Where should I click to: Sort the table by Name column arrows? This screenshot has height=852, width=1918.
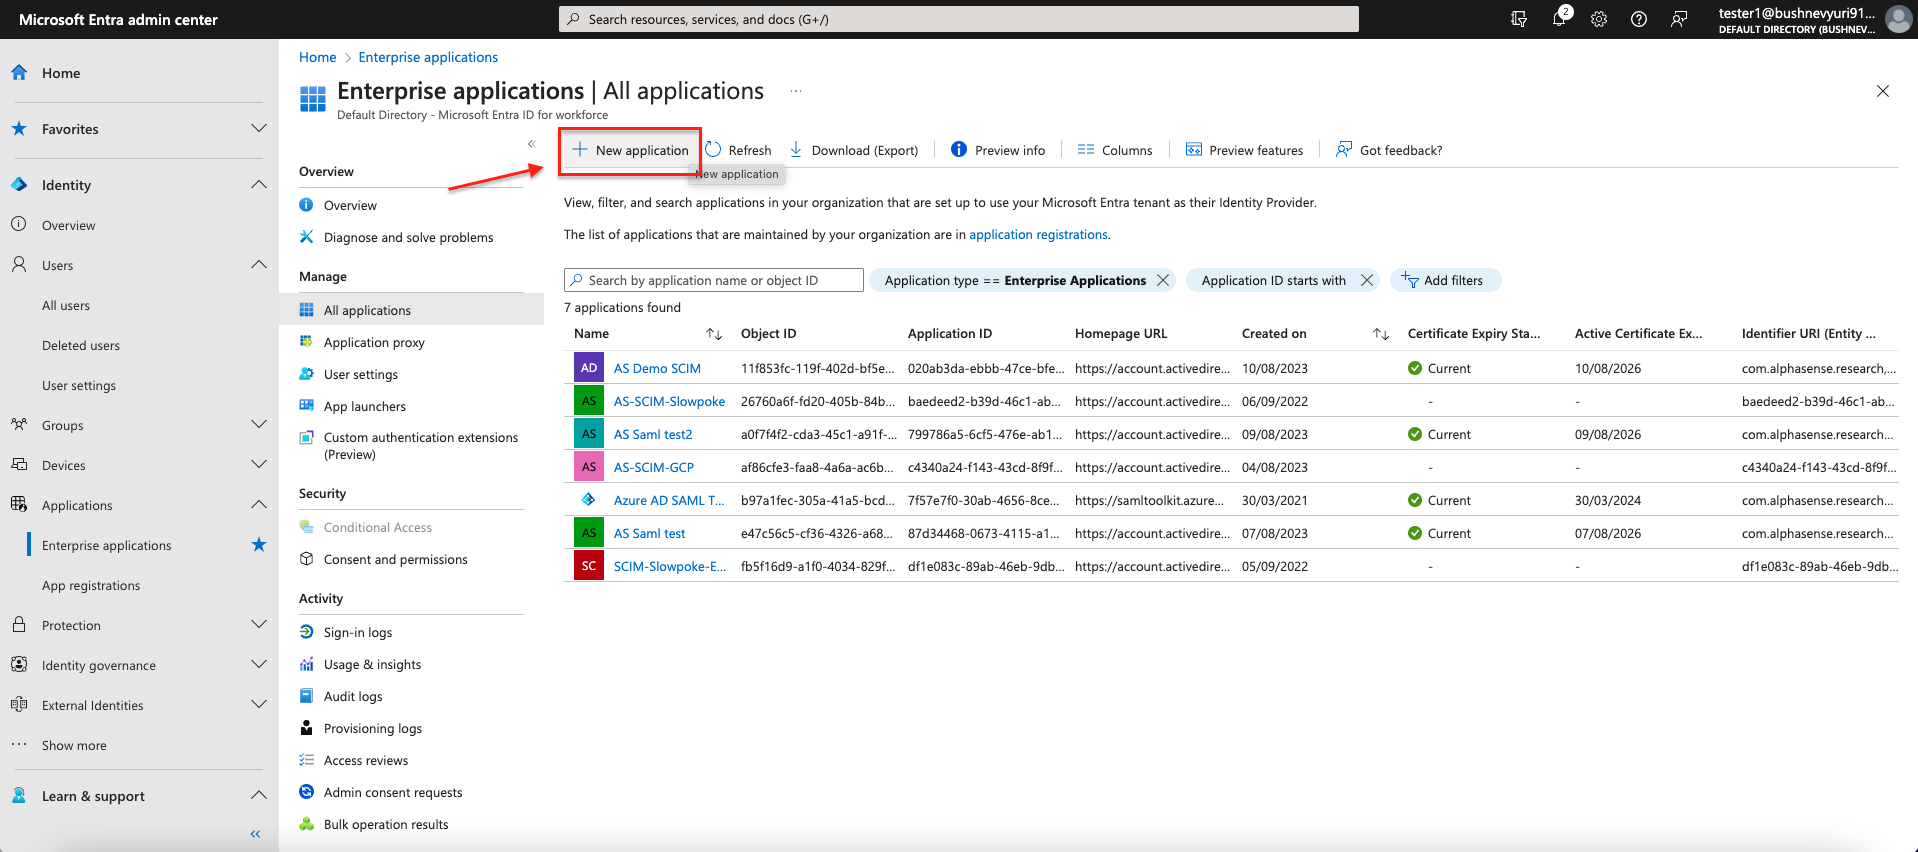(714, 334)
